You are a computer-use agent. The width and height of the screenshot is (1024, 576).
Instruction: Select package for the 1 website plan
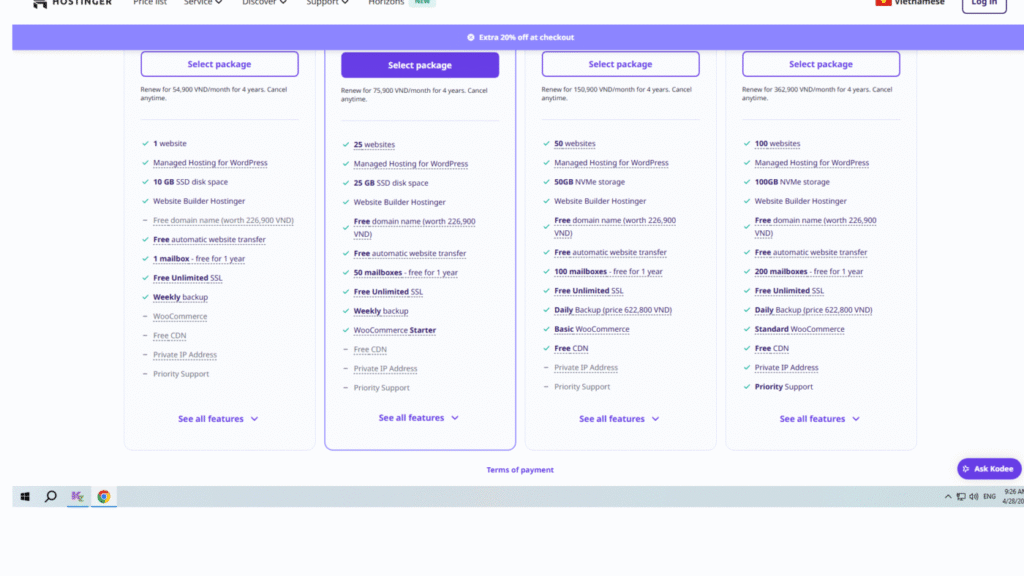pyautogui.click(x=219, y=64)
